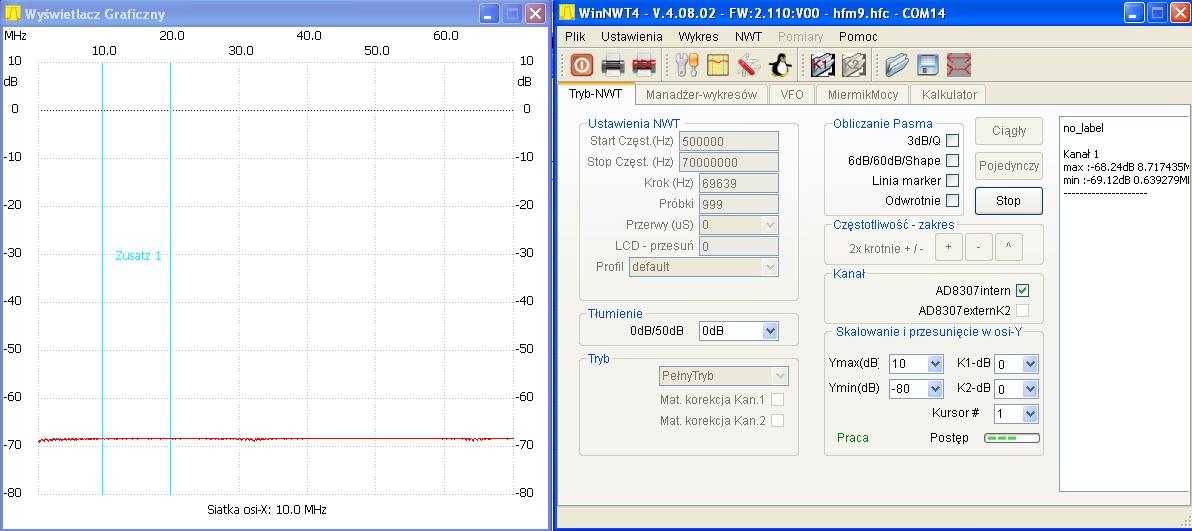The image size is (1192, 531).
Task: Enable the 3dB/Q checkbox
Action: click(x=952, y=140)
